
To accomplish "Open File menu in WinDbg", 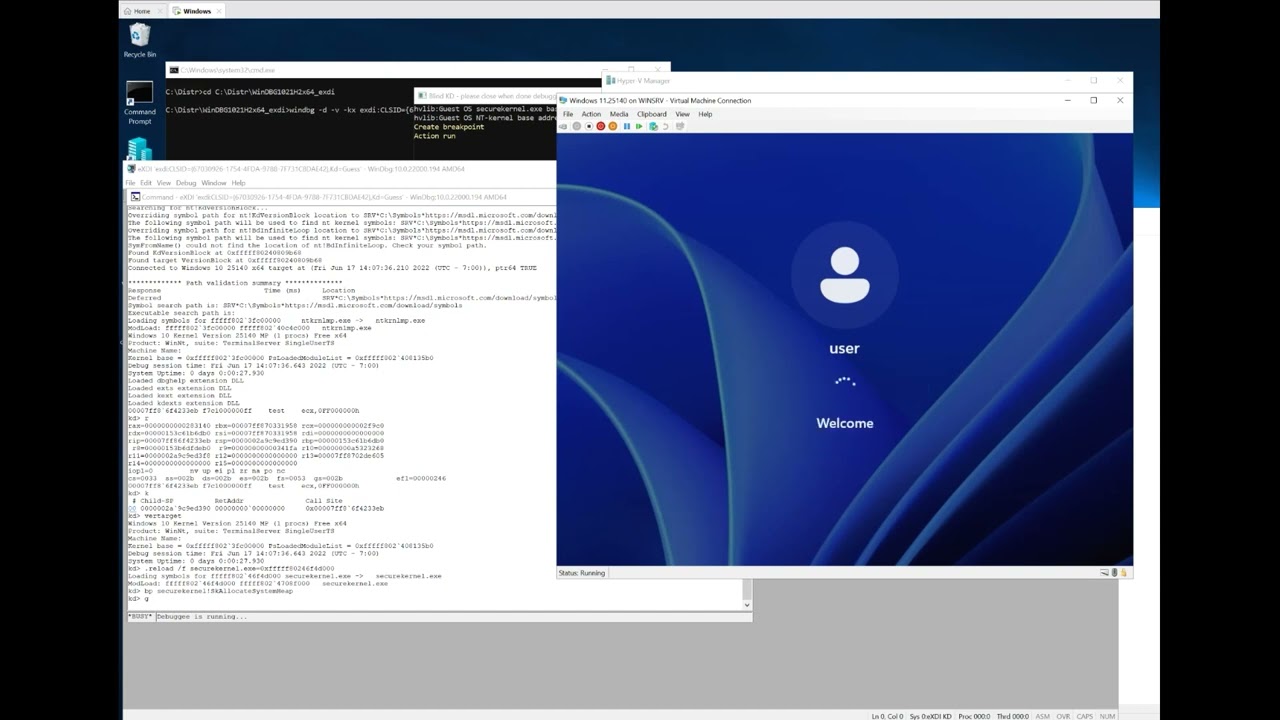I will click(130, 183).
